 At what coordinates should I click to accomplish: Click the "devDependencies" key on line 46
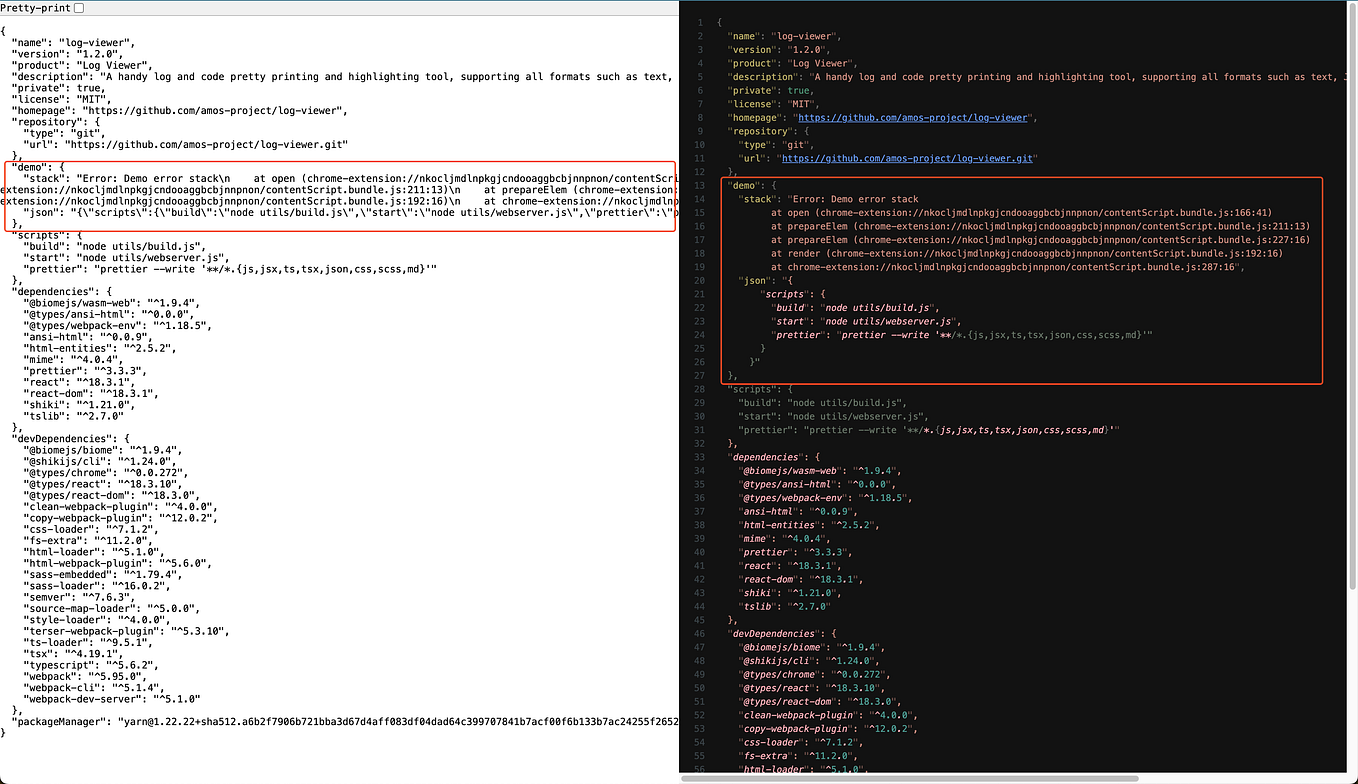[x=774, y=633]
